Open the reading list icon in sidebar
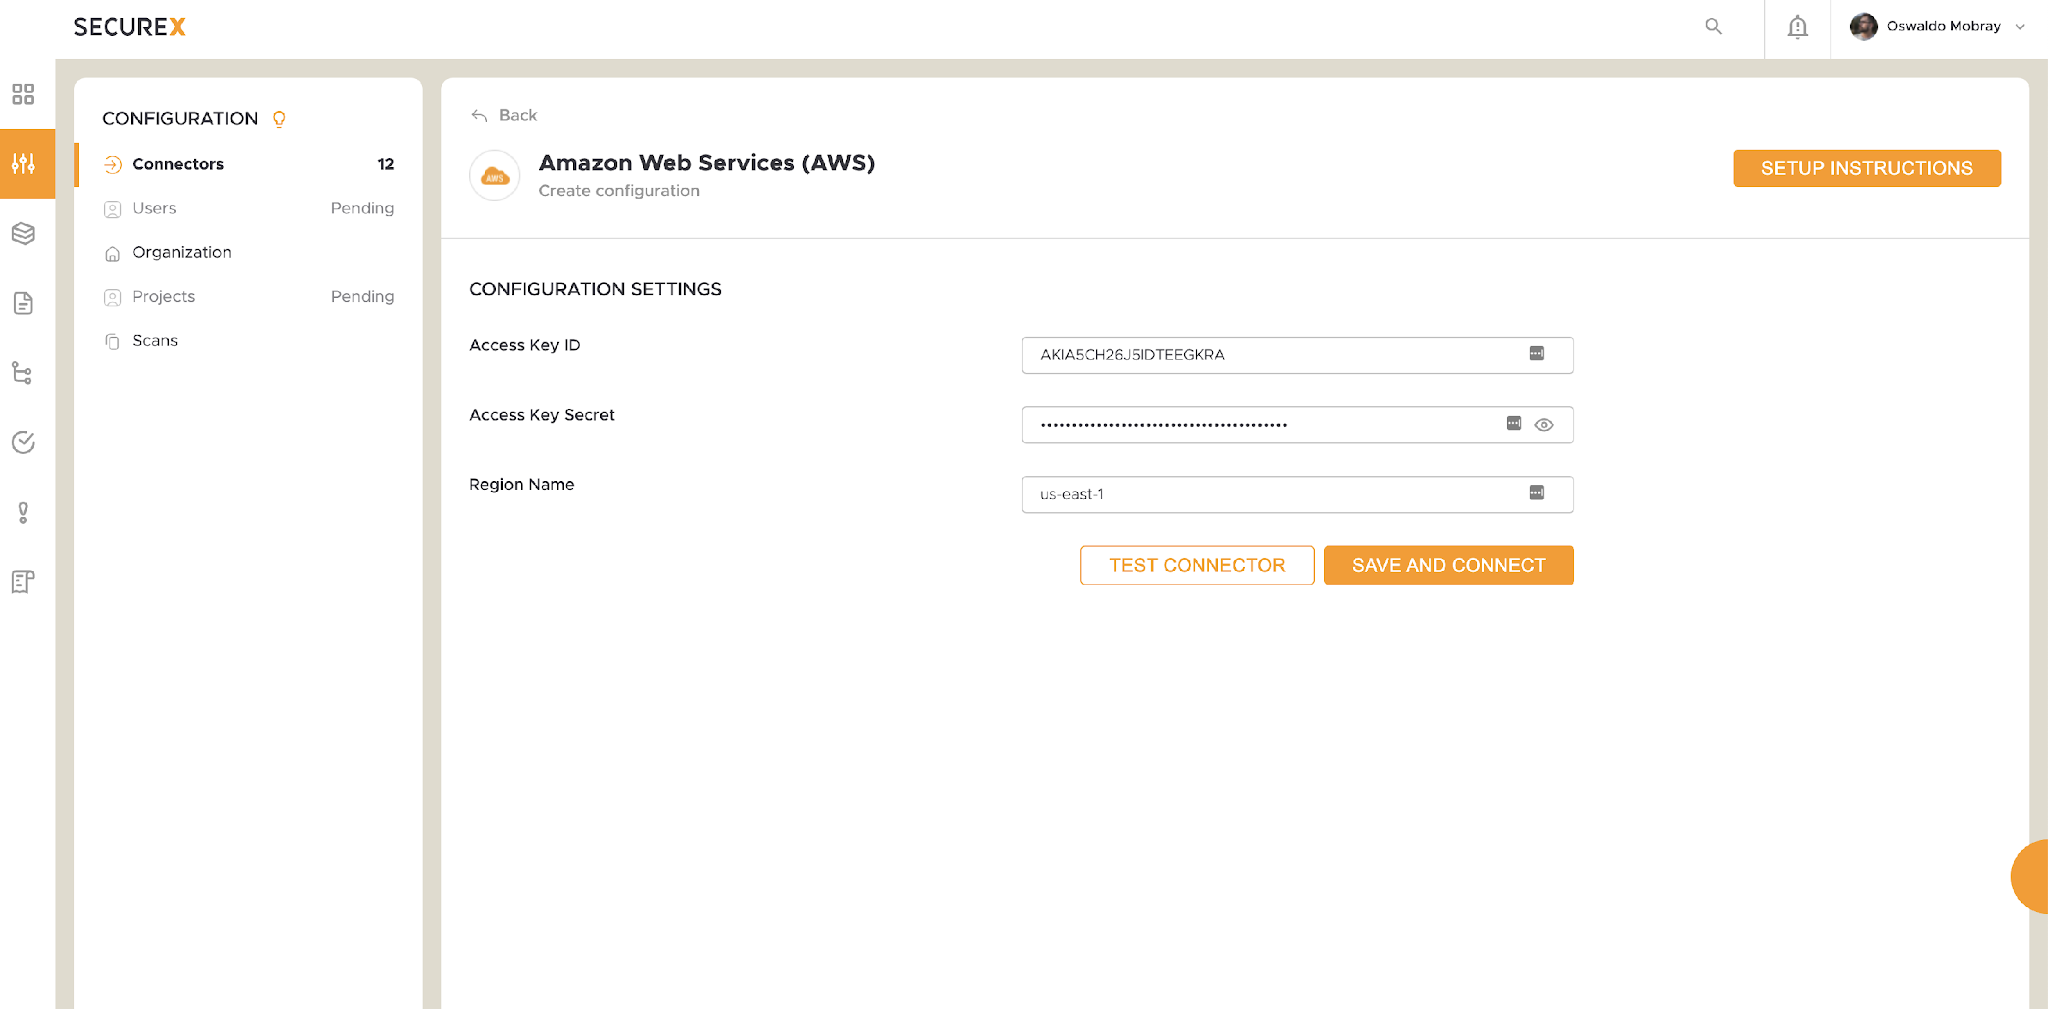2048x1009 pixels. pos(23,582)
